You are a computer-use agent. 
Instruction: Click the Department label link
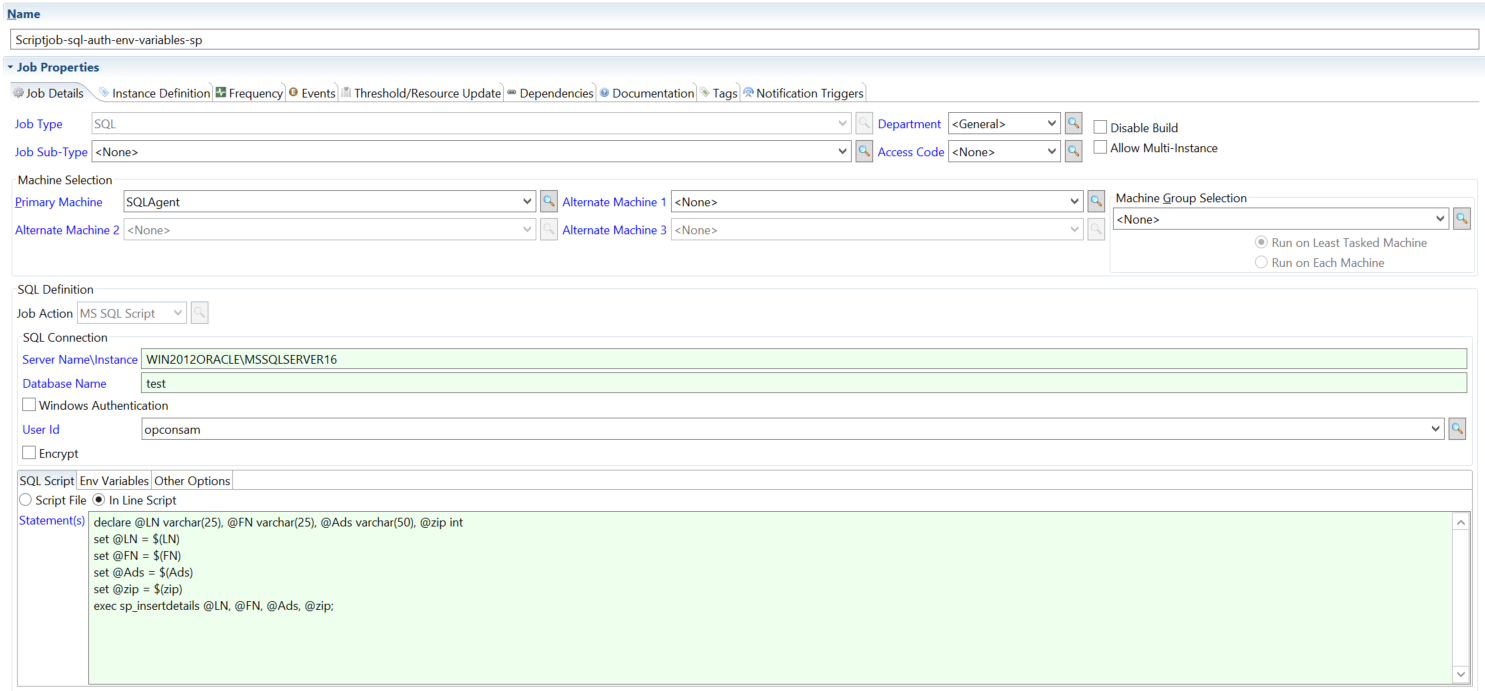point(909,124)
